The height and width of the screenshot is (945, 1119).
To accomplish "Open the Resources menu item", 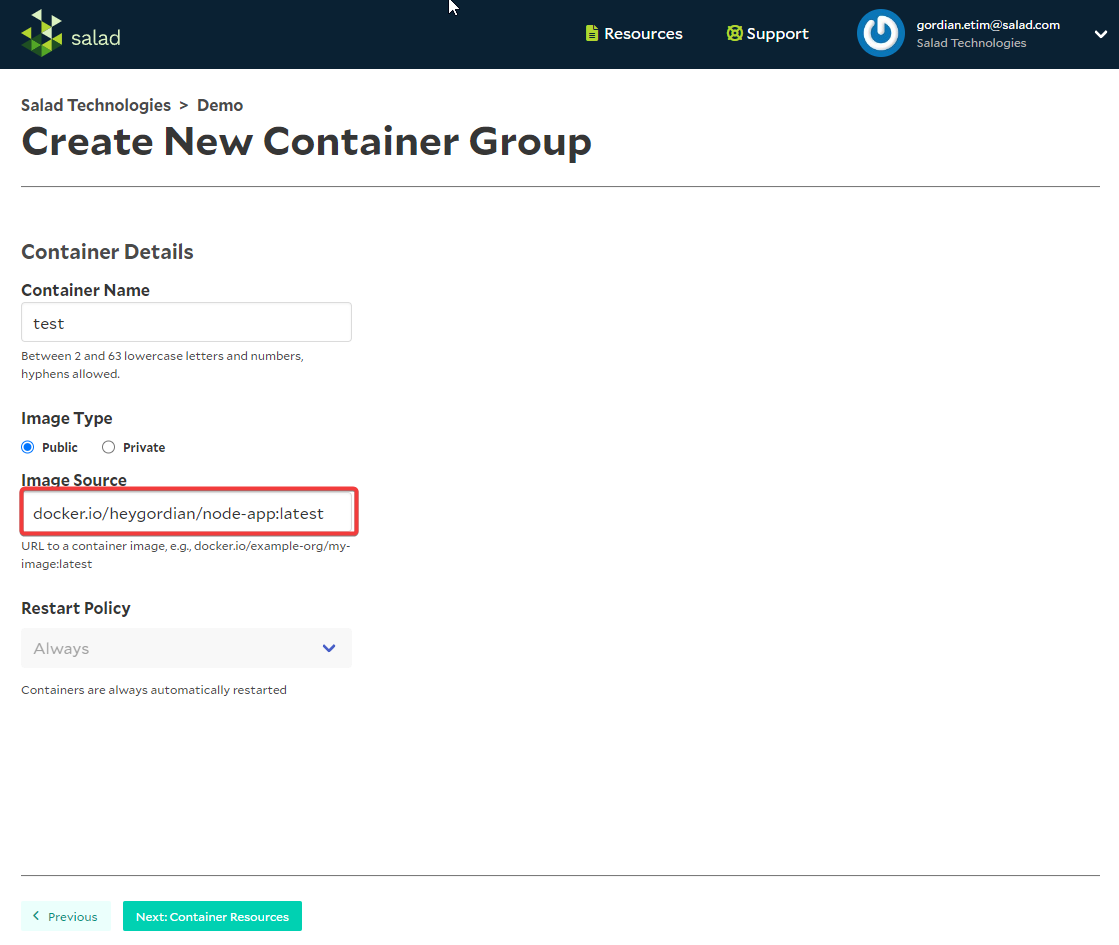I will pos(634,34).
